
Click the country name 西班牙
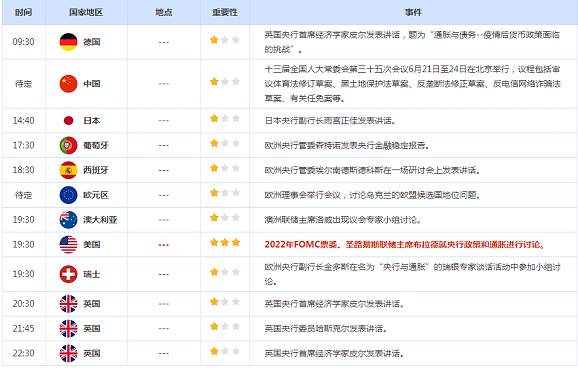coord(96,170)
